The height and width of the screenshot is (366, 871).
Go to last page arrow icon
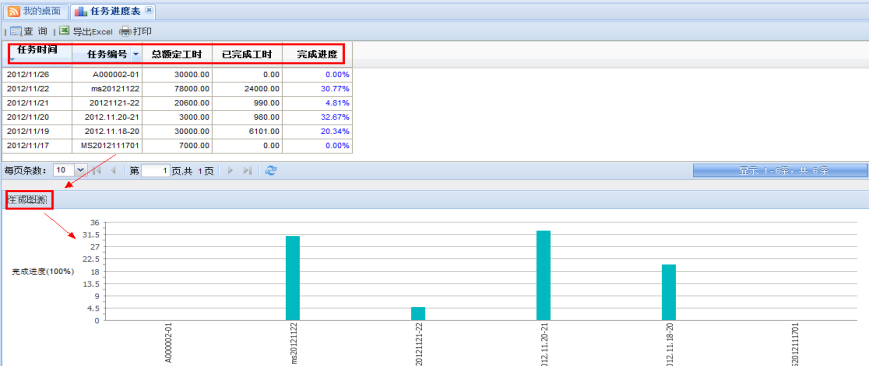tap(247, 171)
